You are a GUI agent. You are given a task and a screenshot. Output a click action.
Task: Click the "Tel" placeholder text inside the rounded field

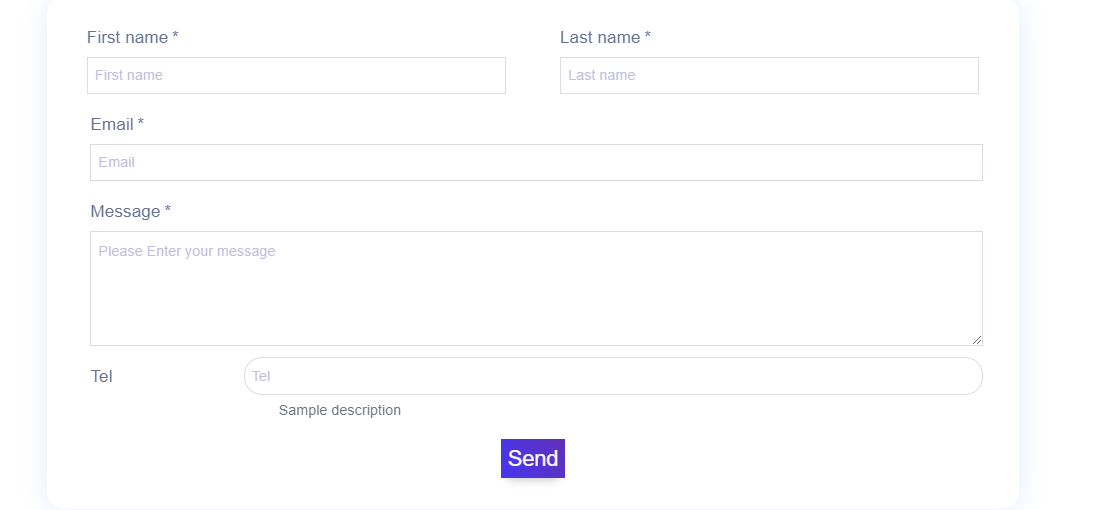[x=261, y=376]
